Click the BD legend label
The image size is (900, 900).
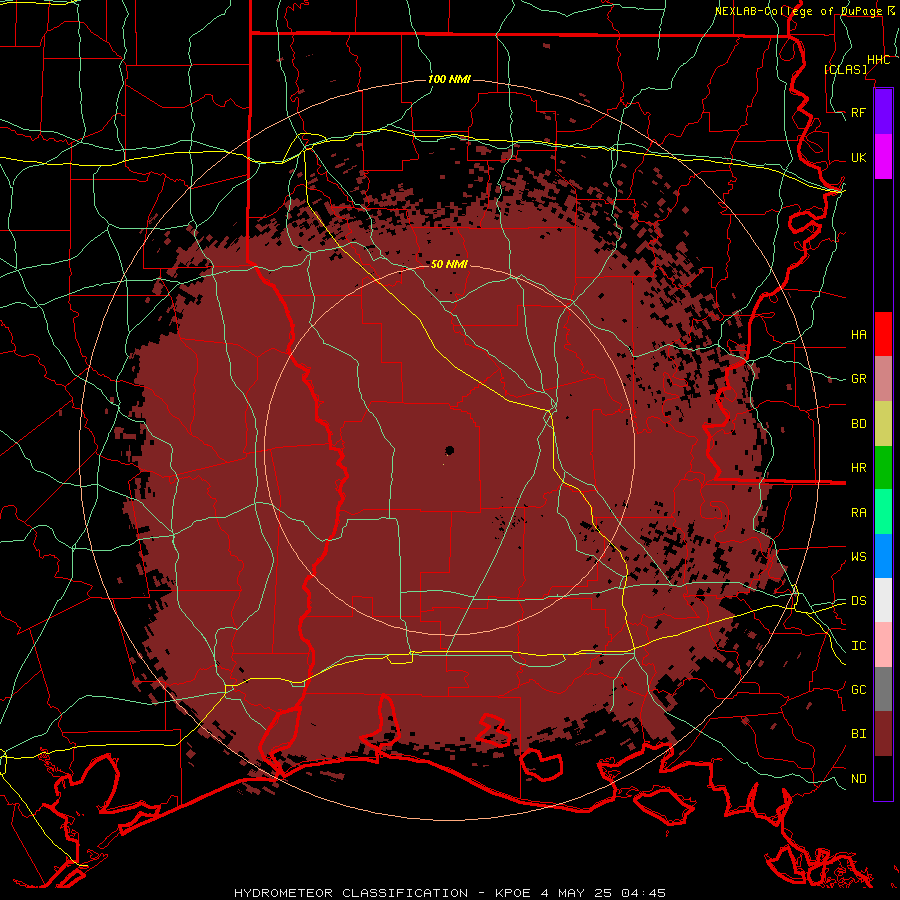pyautogui.click(x=859, y=424)
